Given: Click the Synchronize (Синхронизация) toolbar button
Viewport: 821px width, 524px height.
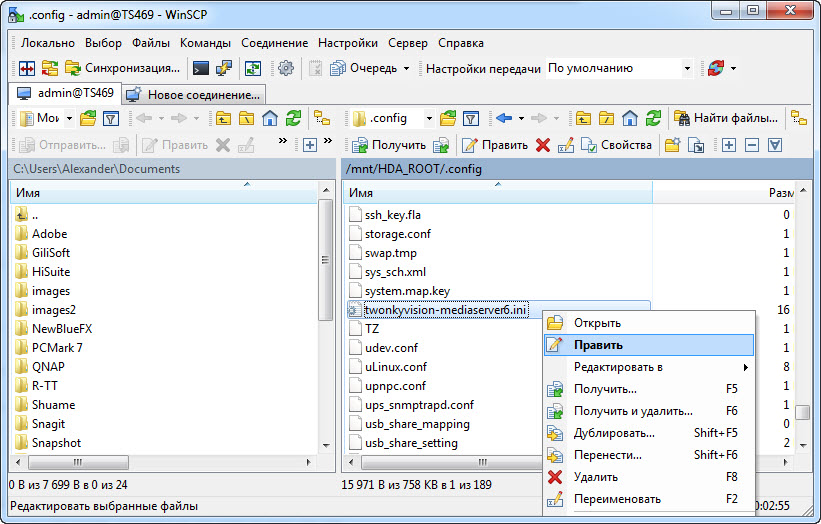Looking at the screenshot, I should click(122, 68).
